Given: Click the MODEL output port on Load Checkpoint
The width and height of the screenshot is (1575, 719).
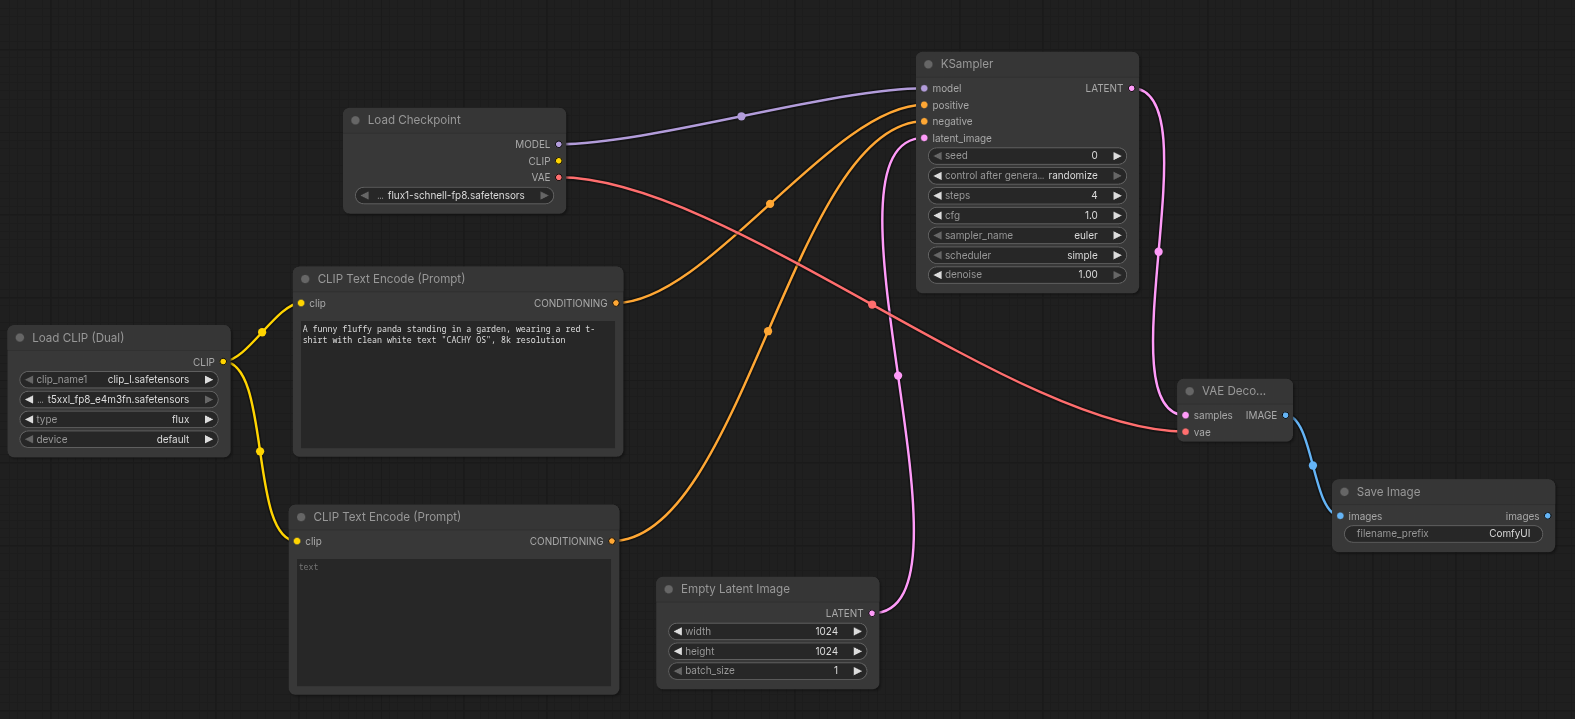Looking at the screenshot, I should (x=558, y=144).
